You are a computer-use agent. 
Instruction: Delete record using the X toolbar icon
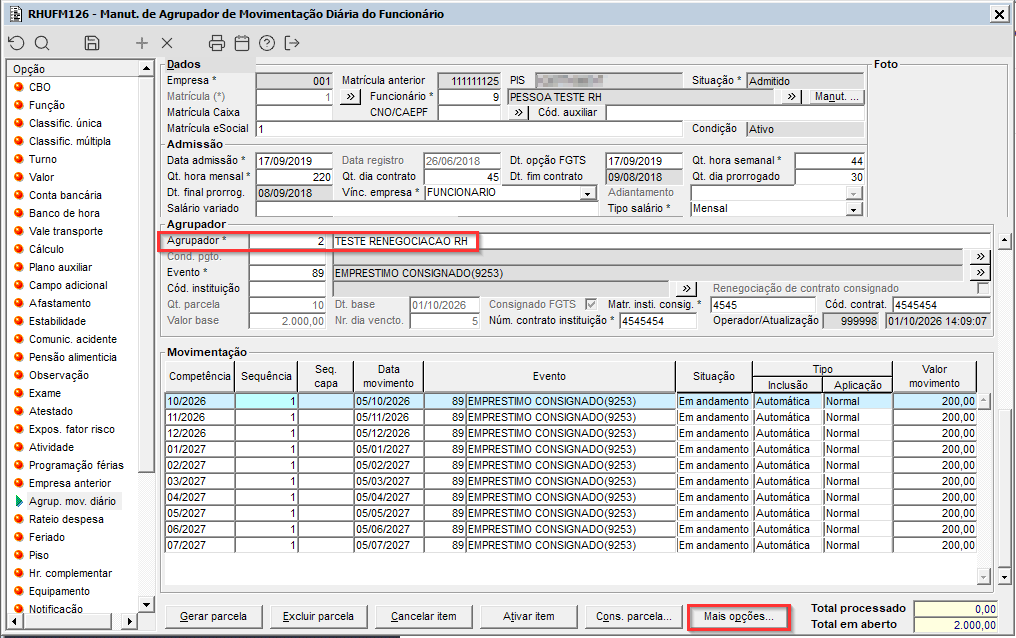[x=167, y=43]
